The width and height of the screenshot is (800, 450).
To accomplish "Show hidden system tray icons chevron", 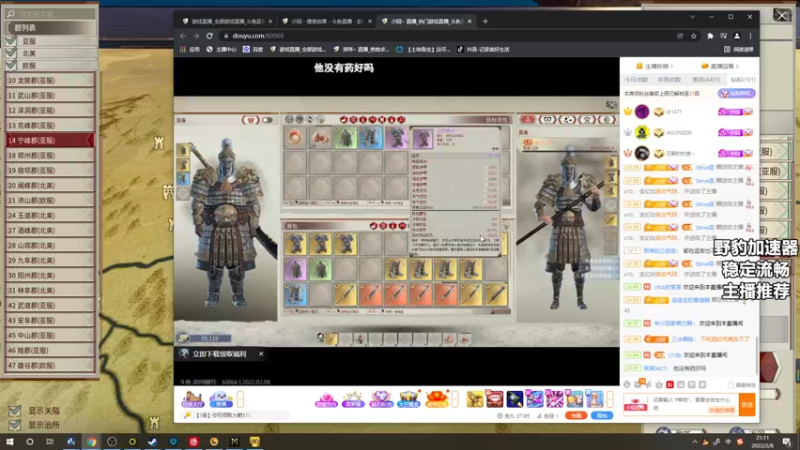I will 694,442.
